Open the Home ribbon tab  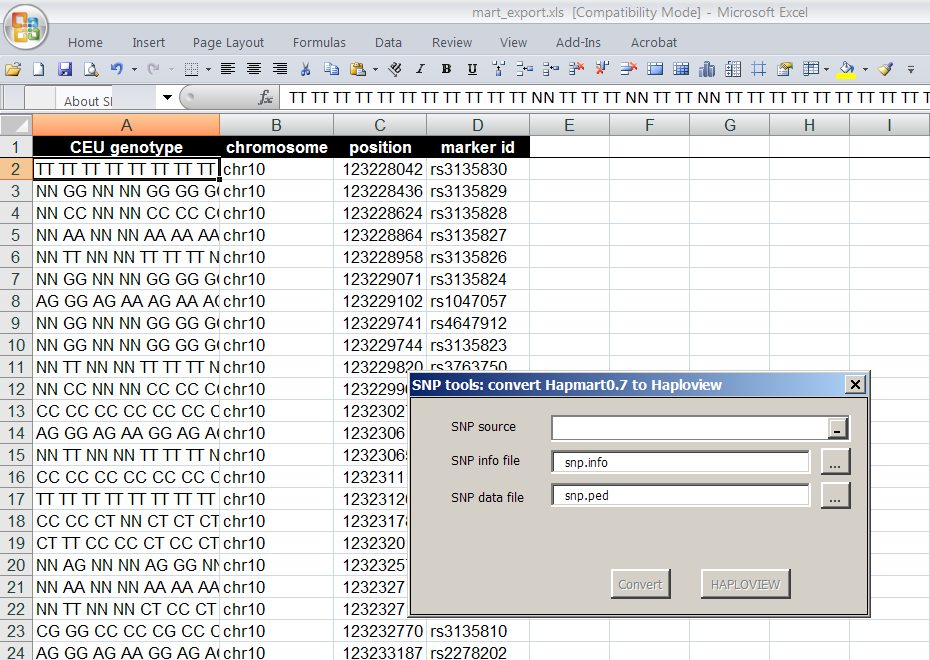tap(85, 43)
